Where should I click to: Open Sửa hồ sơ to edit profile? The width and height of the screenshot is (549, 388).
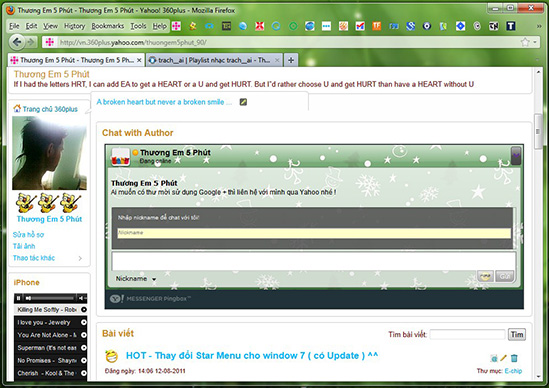point(28,235)
